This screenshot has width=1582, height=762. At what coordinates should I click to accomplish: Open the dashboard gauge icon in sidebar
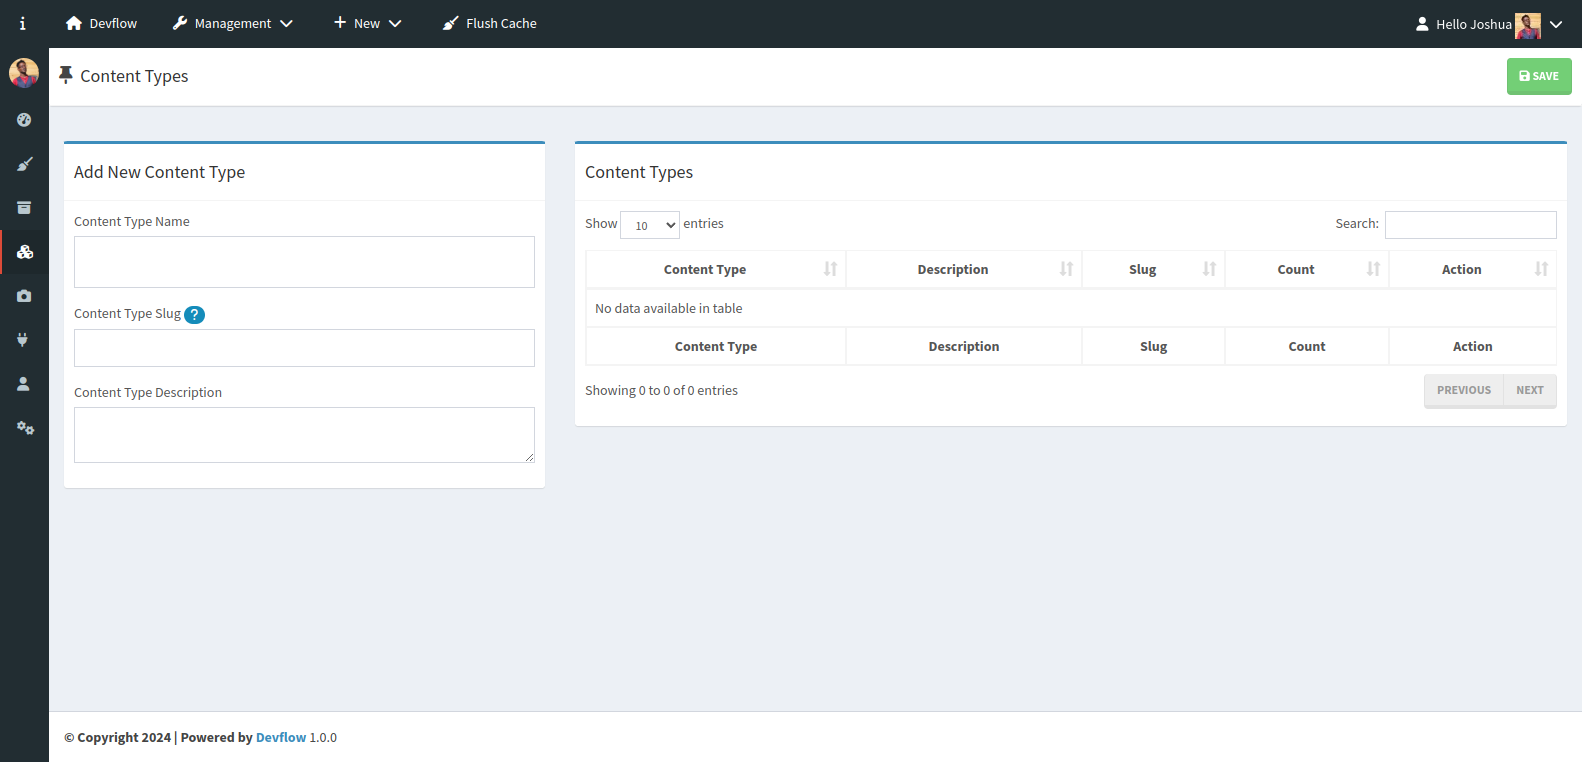coord(24,120)
